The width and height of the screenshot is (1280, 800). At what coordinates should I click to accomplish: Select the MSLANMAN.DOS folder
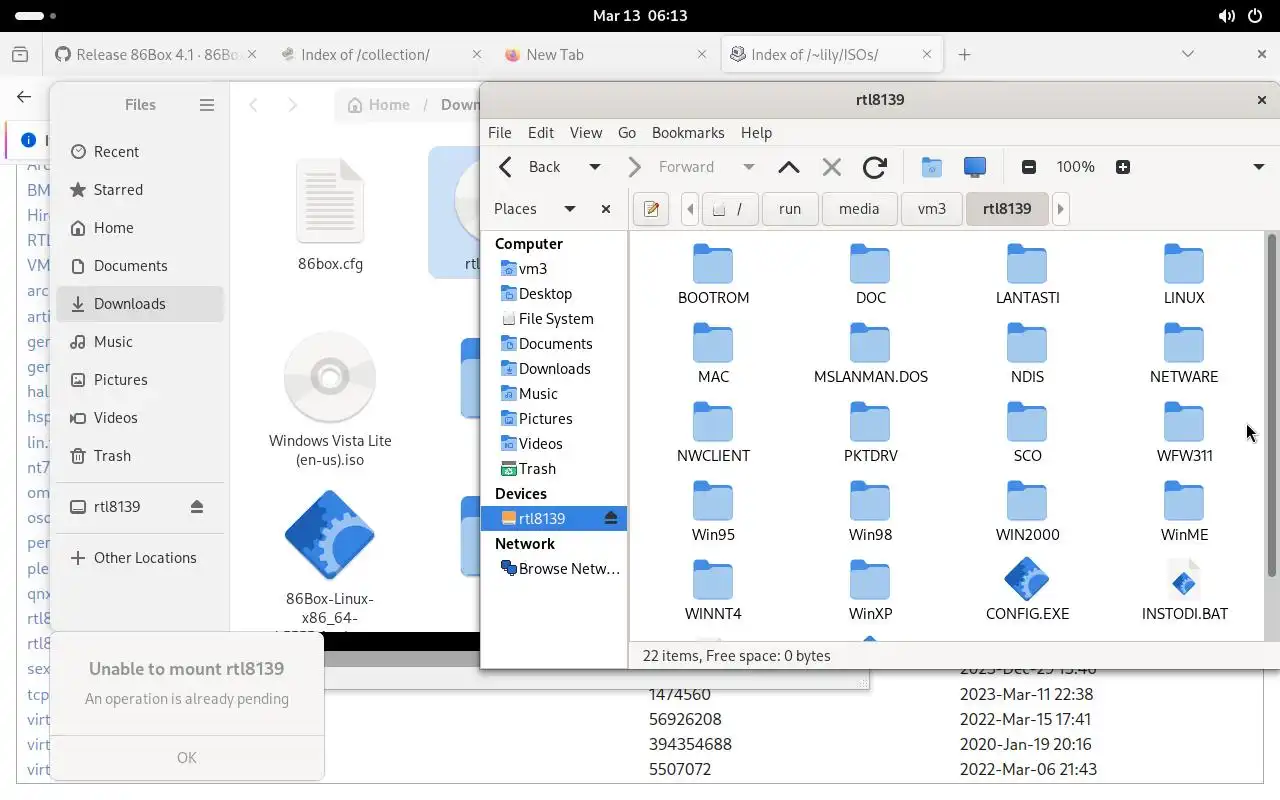click(870, 353)
